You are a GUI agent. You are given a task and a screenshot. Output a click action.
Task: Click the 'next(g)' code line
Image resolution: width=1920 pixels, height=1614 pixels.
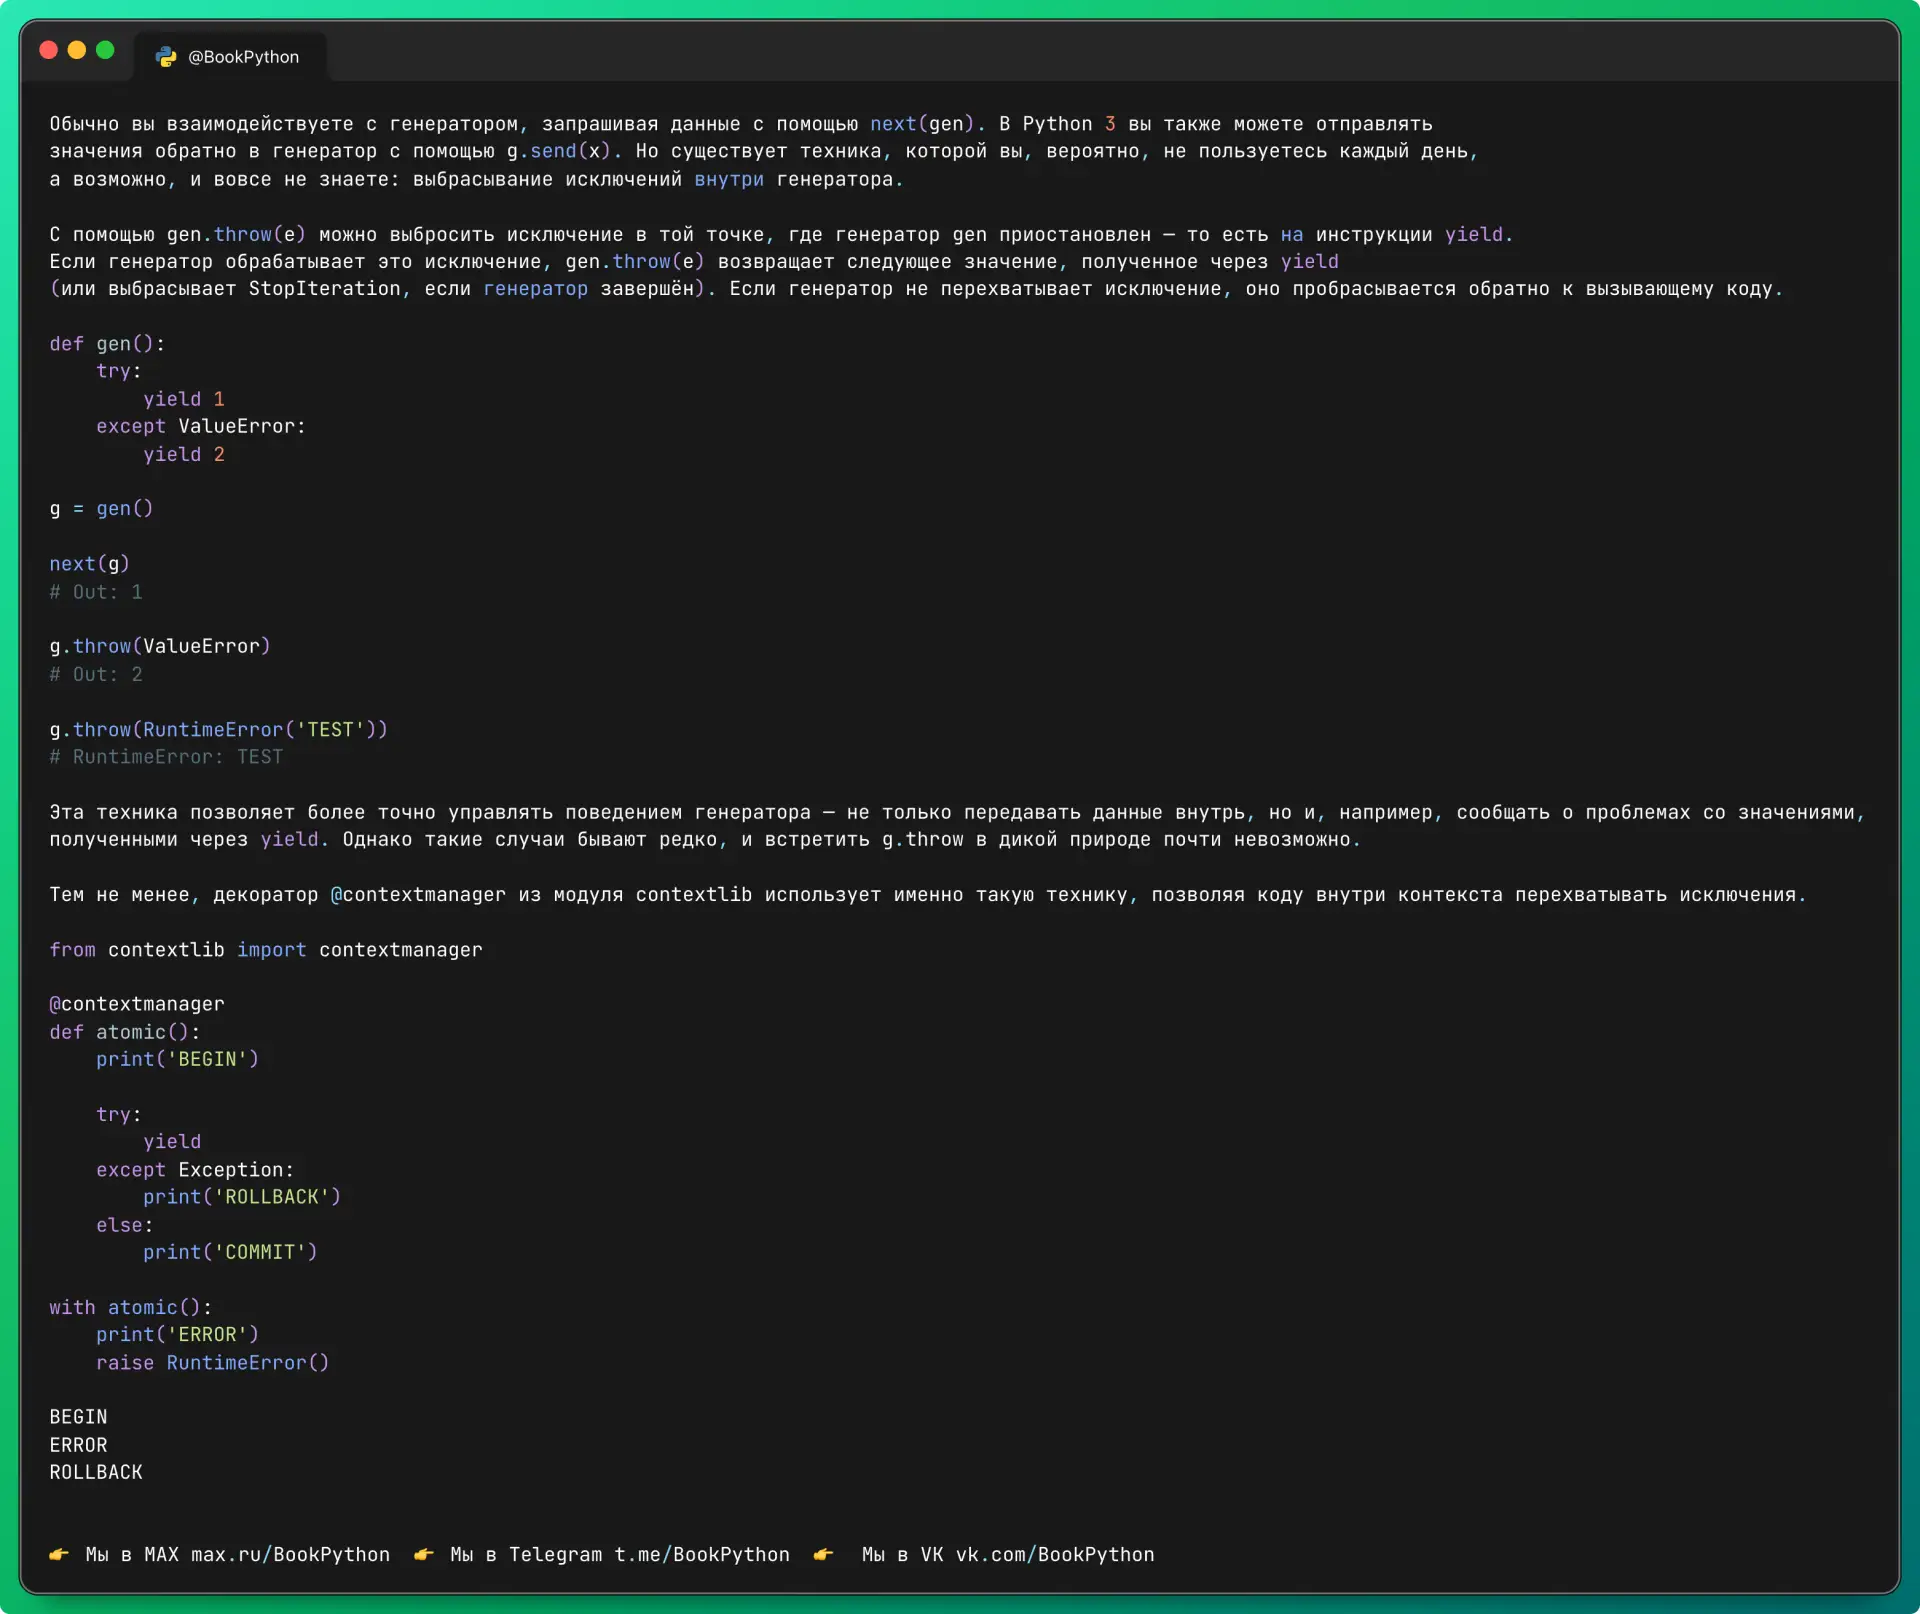[89, 564]
